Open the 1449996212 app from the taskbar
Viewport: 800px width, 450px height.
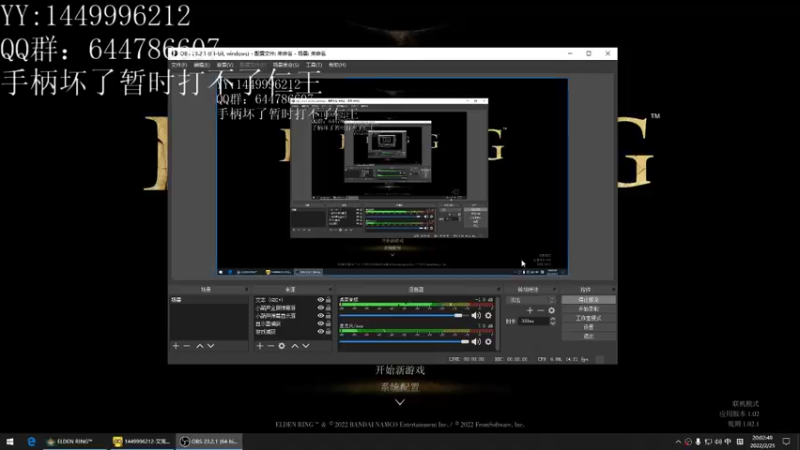click(142, 441)
